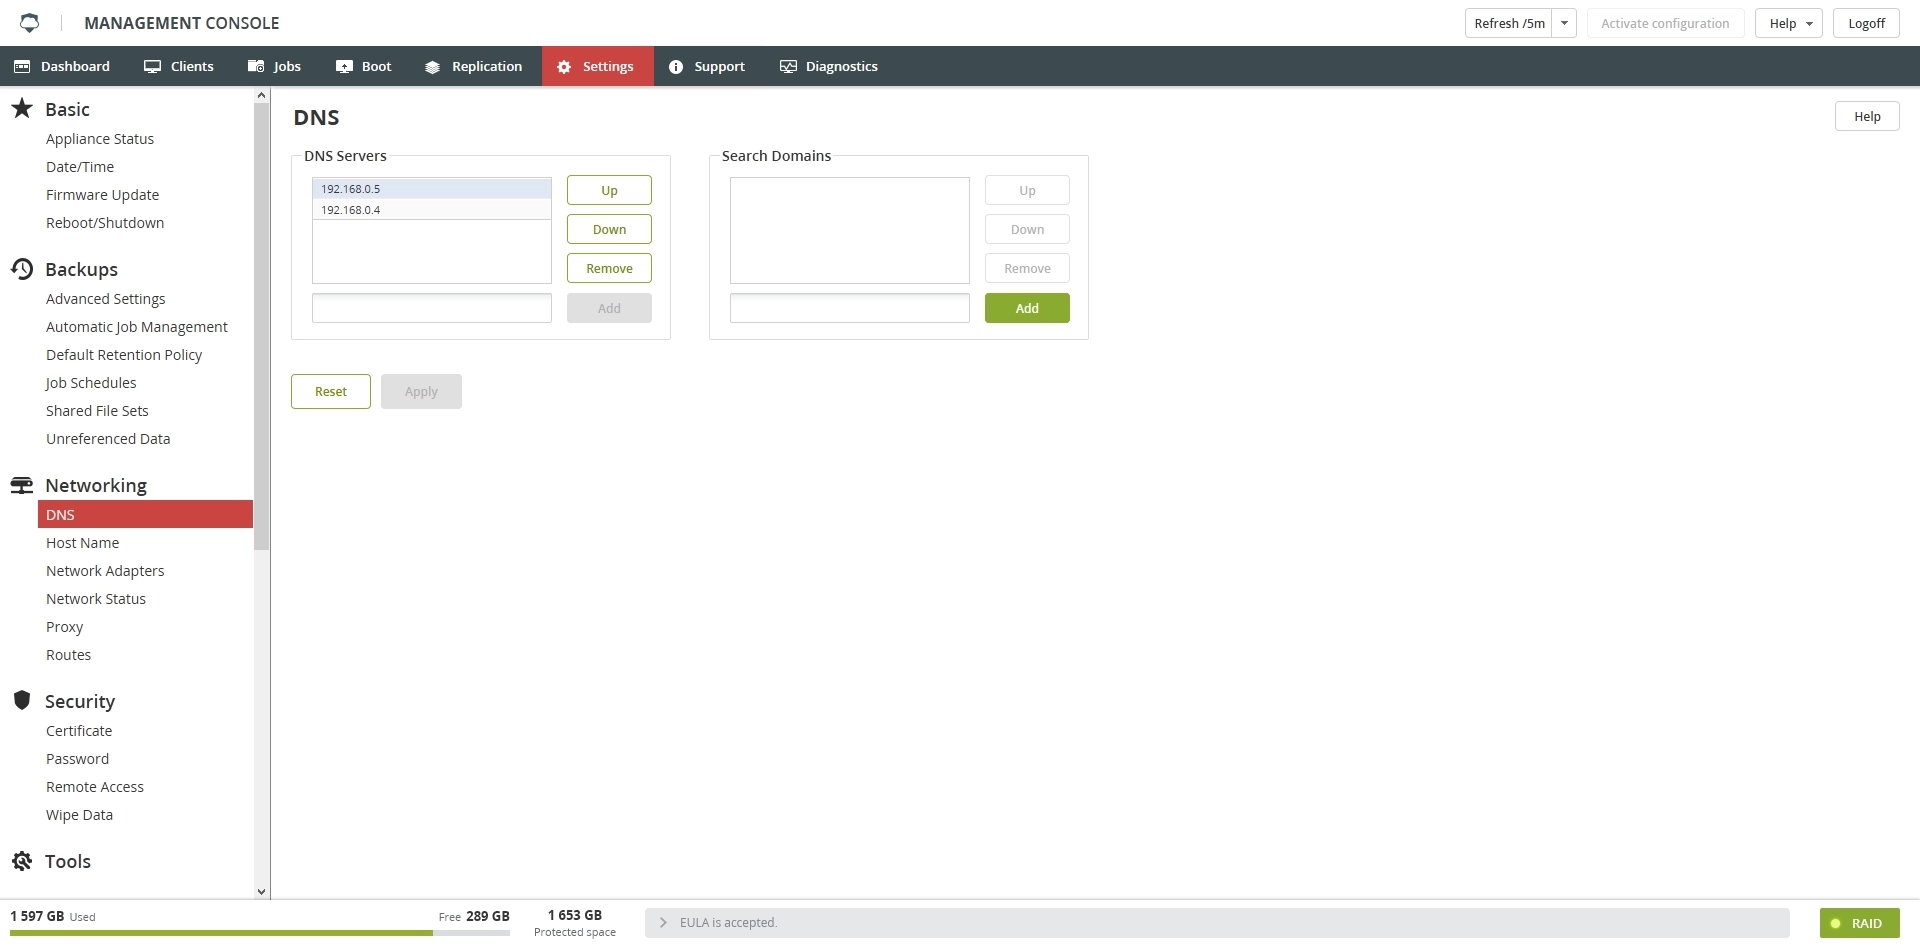Viewport: 1920px width, 946px height.
Task: Open Job Schedules page
Action: coord(91,383)
